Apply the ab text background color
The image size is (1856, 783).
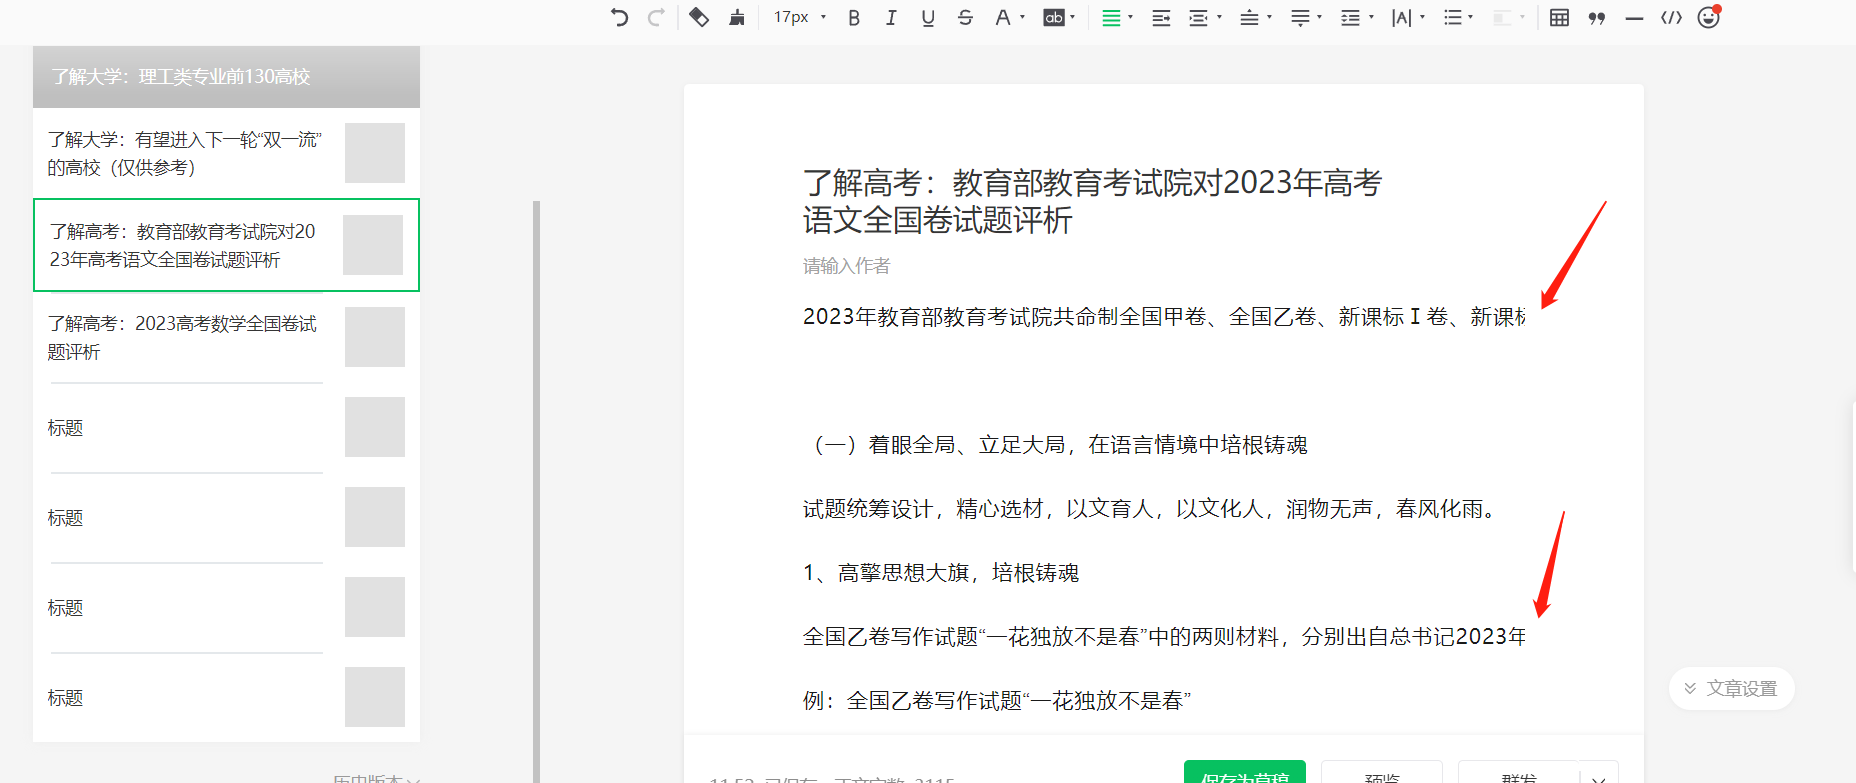[1054, 18]
